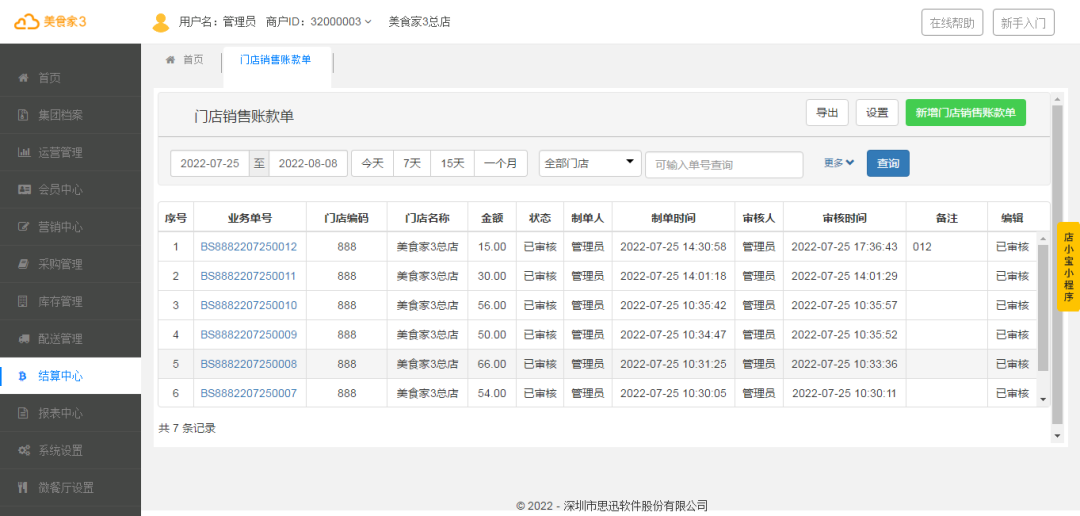Open the 集团档案 sidebar icon
1080x516 pixels.
23,115
